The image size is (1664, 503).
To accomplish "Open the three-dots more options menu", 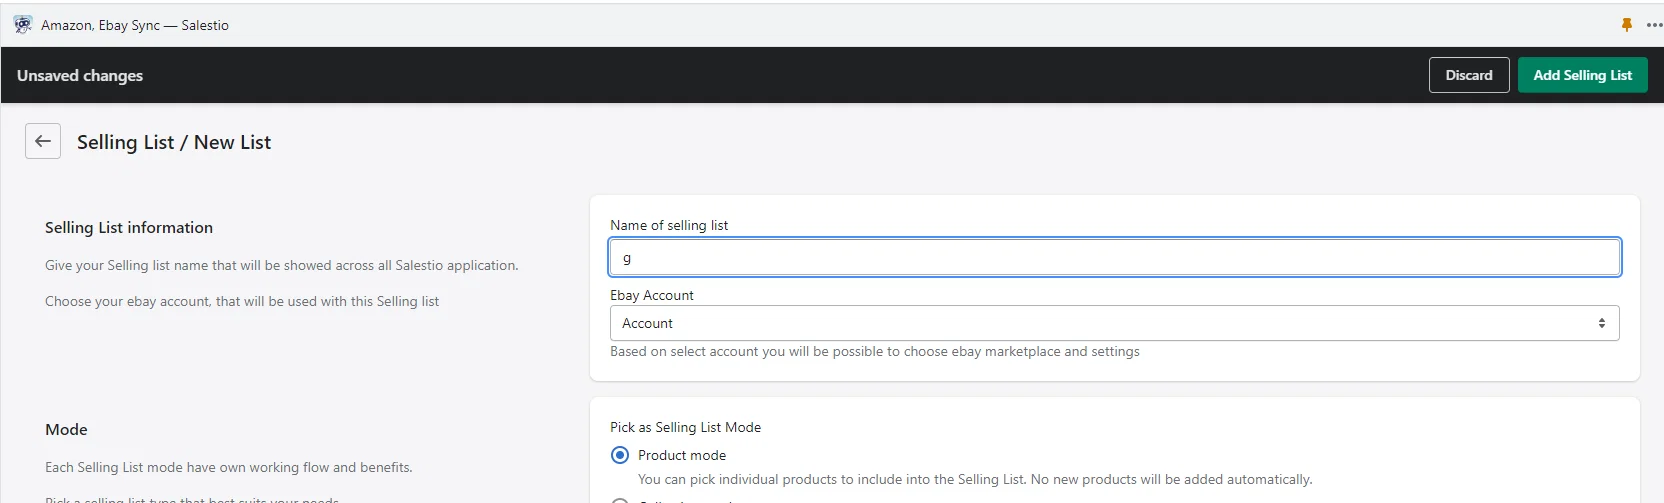I will pos(1654,25).
